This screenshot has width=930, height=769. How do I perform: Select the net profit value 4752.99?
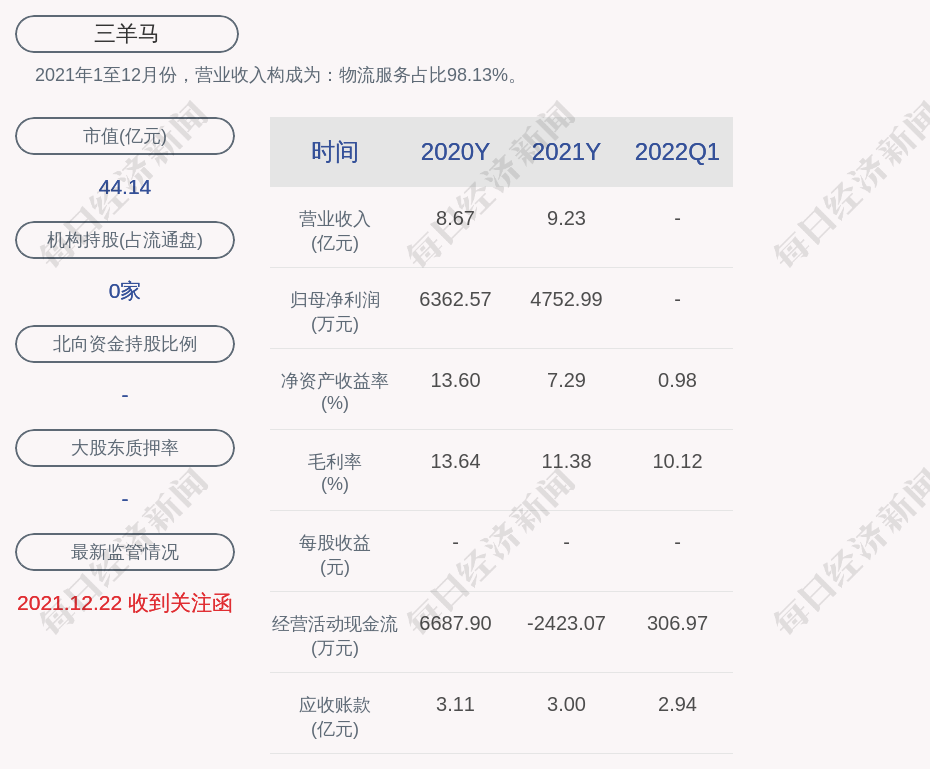[x=566, y=299]
